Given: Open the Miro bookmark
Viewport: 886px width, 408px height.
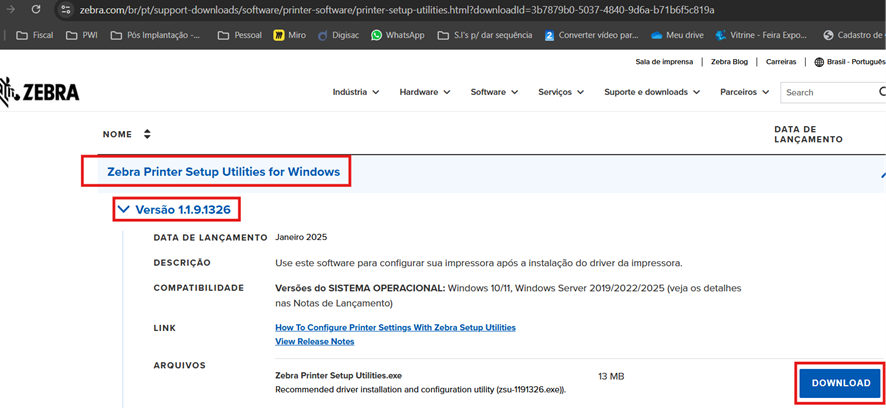Looking at the screenshot, I should tap(289, 35).
